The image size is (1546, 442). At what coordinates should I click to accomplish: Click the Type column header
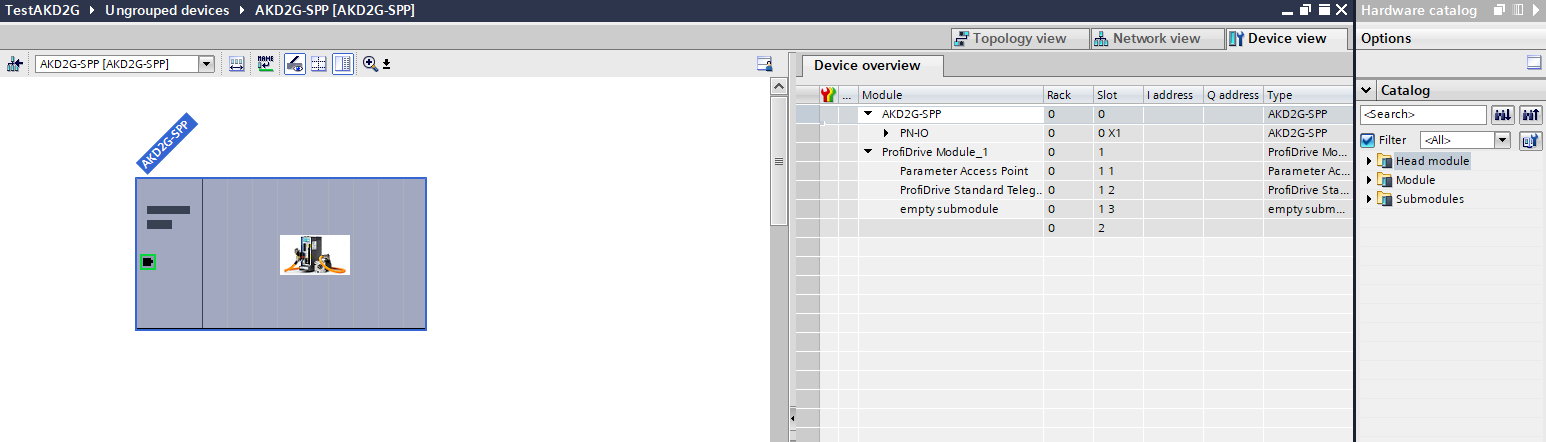1308,95
